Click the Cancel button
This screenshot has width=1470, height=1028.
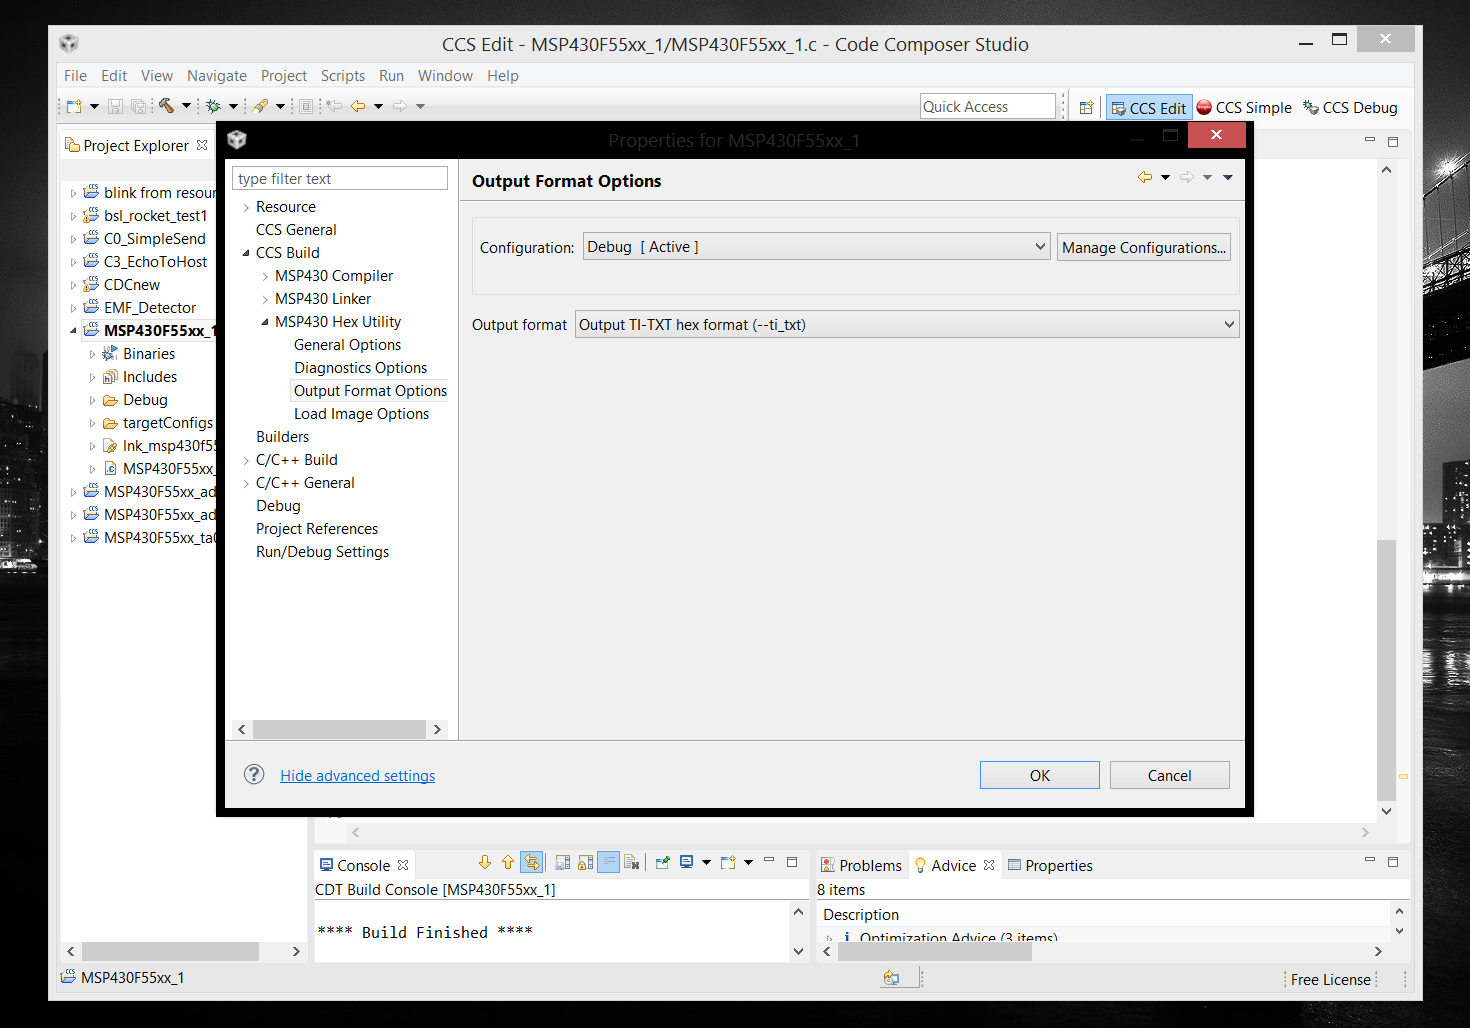(1170, 775)
